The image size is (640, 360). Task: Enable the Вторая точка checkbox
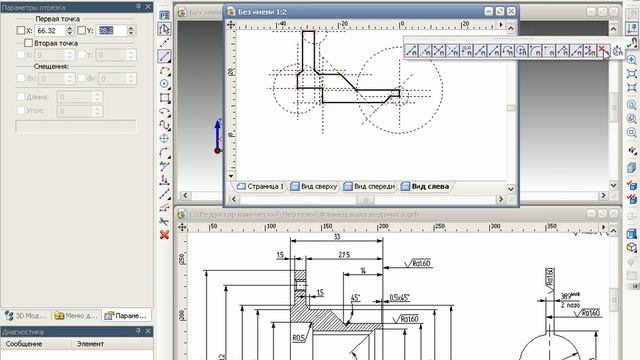(28, 43)
